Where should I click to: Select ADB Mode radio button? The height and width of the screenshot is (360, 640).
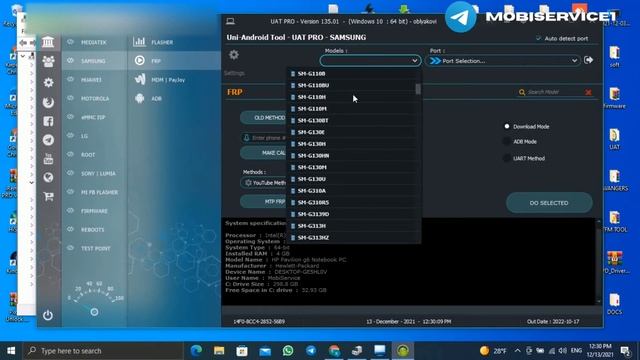pyautogui.click(x=507, y=142)
